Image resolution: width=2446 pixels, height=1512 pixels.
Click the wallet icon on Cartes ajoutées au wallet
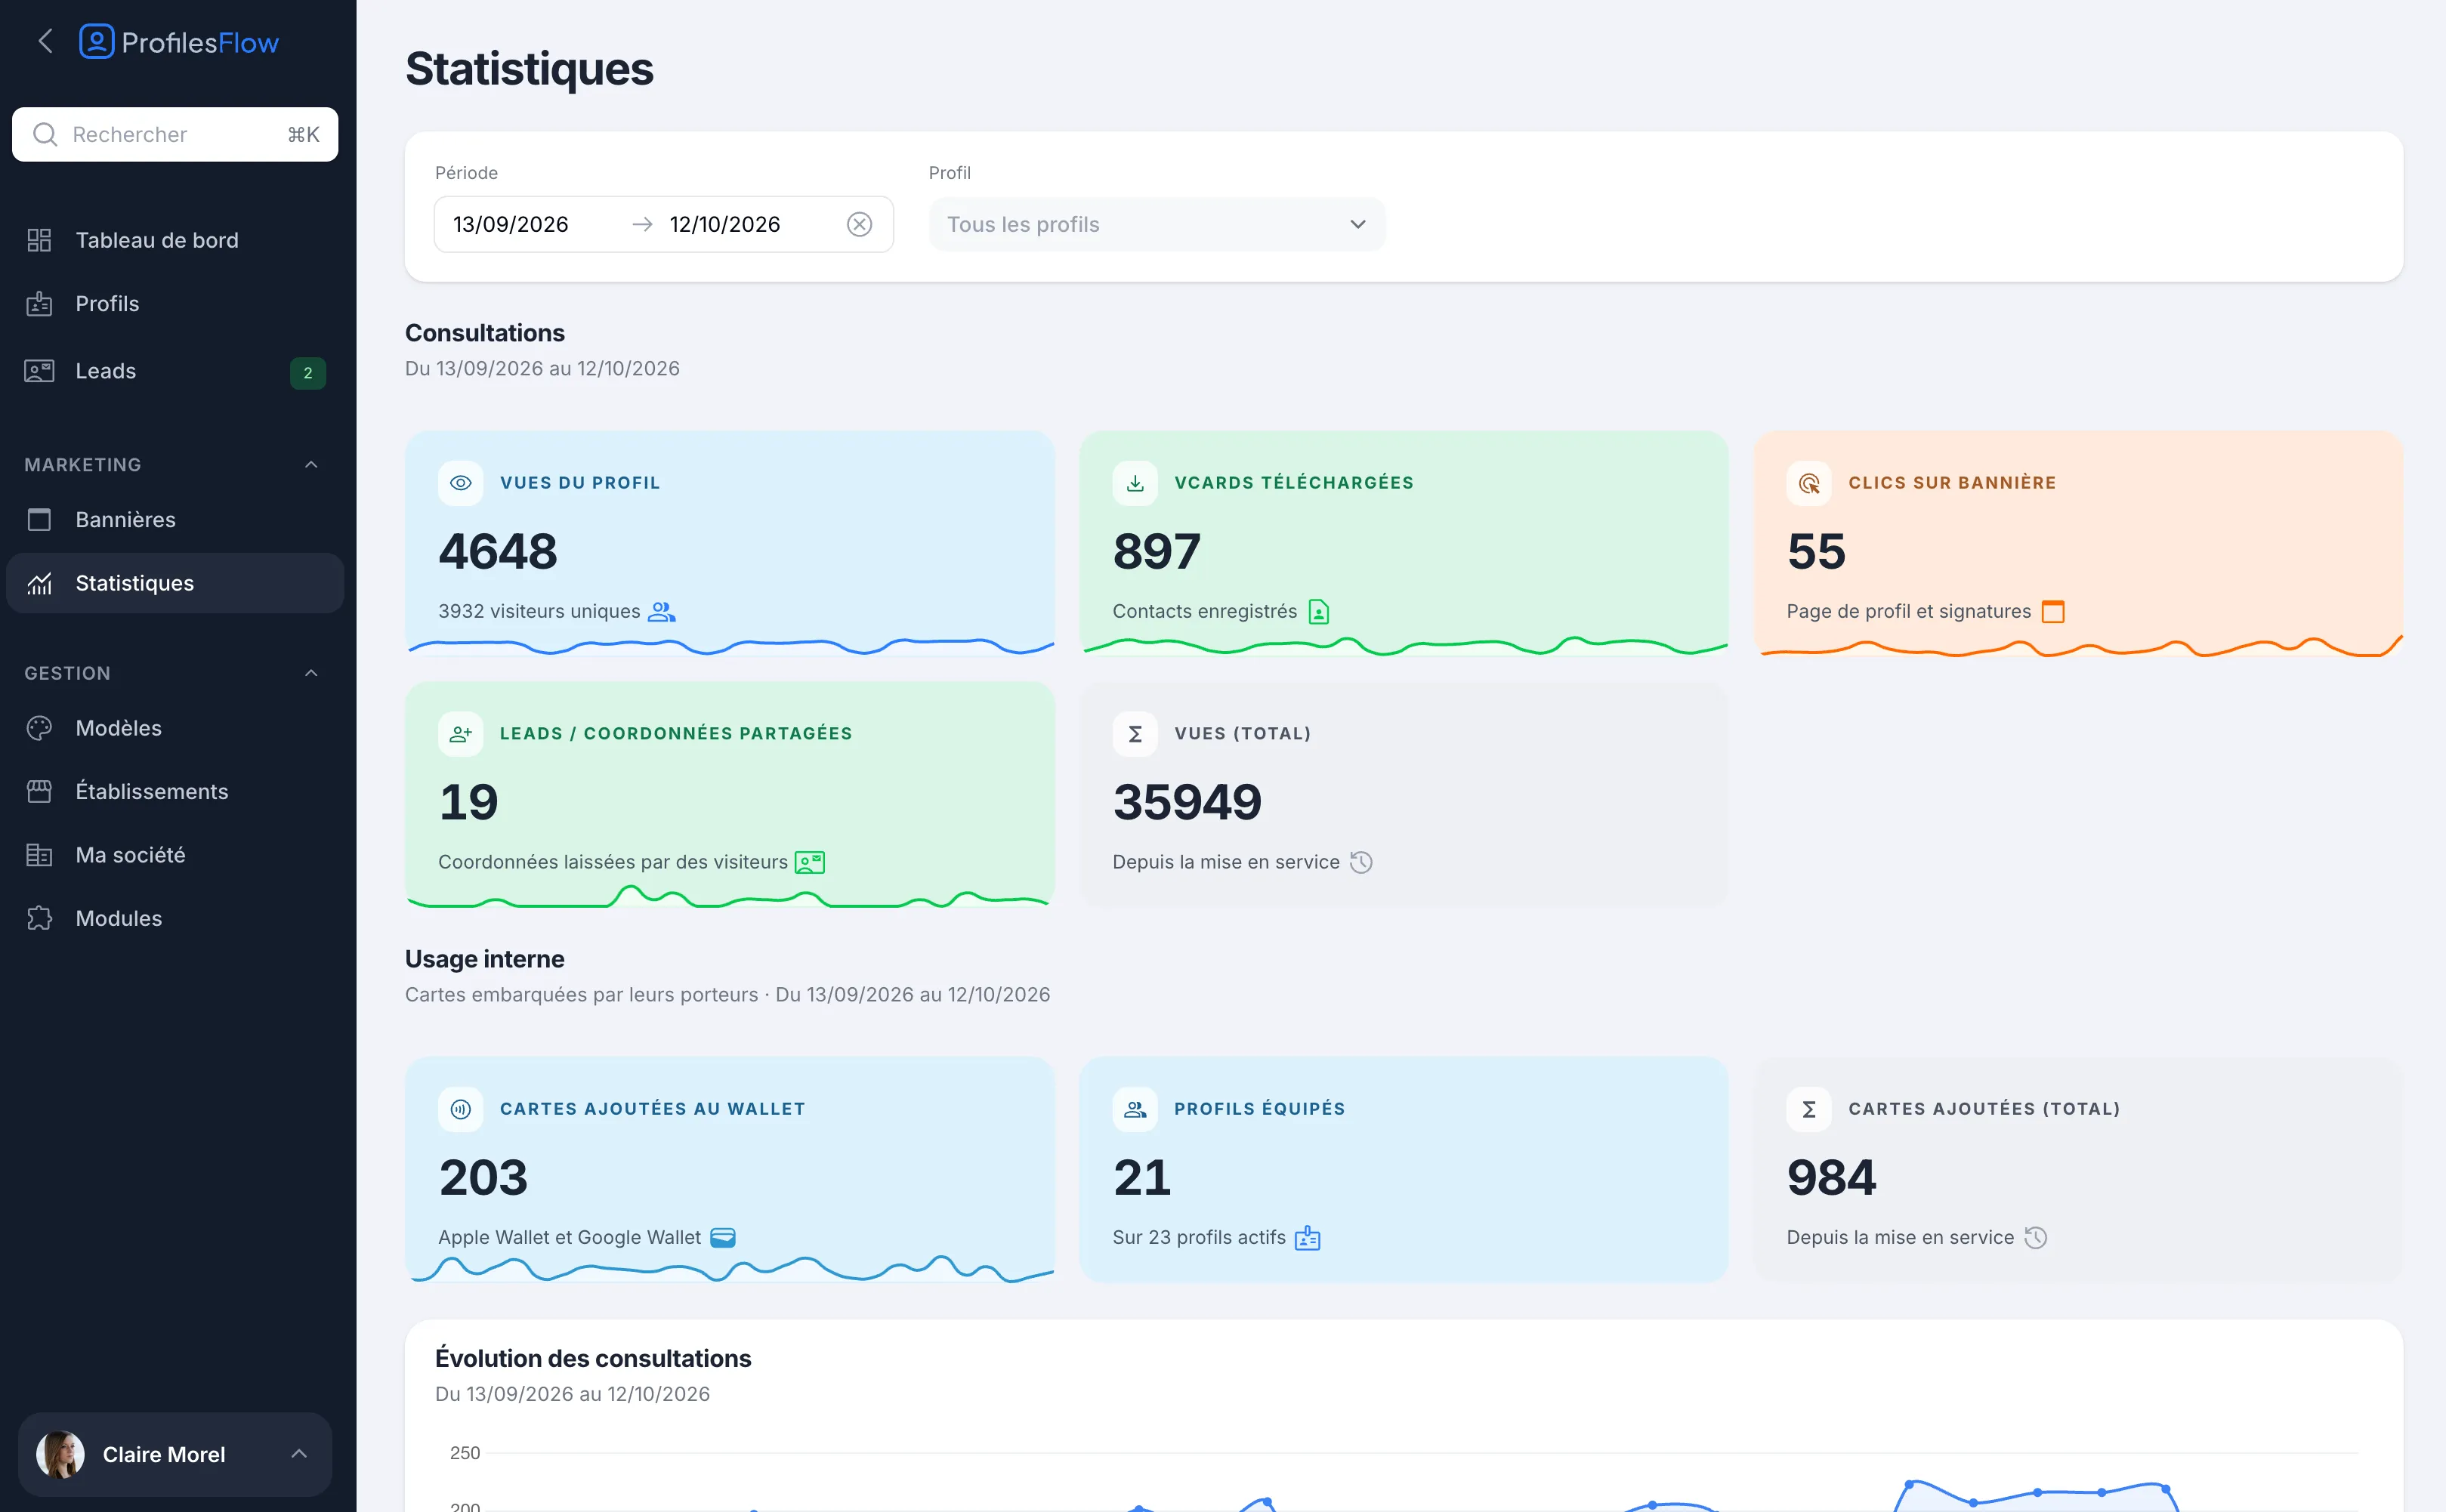460,1109
